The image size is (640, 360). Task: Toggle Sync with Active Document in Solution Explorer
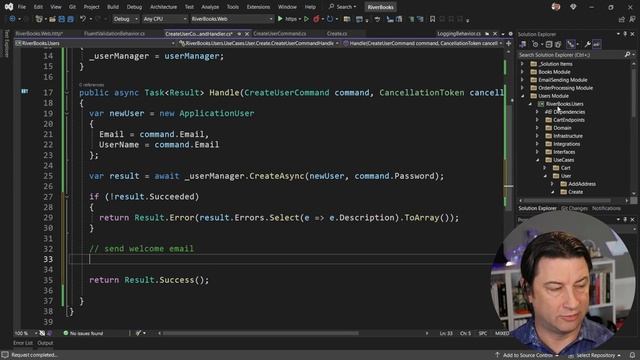click(x=571, y=44)
